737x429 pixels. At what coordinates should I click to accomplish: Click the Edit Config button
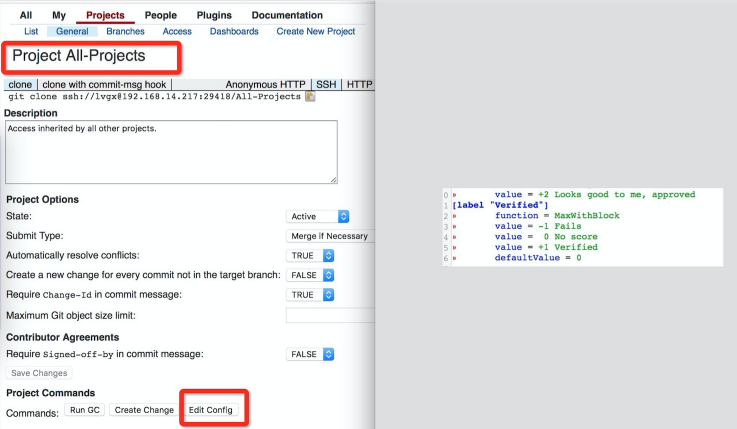tap(211, 410)
